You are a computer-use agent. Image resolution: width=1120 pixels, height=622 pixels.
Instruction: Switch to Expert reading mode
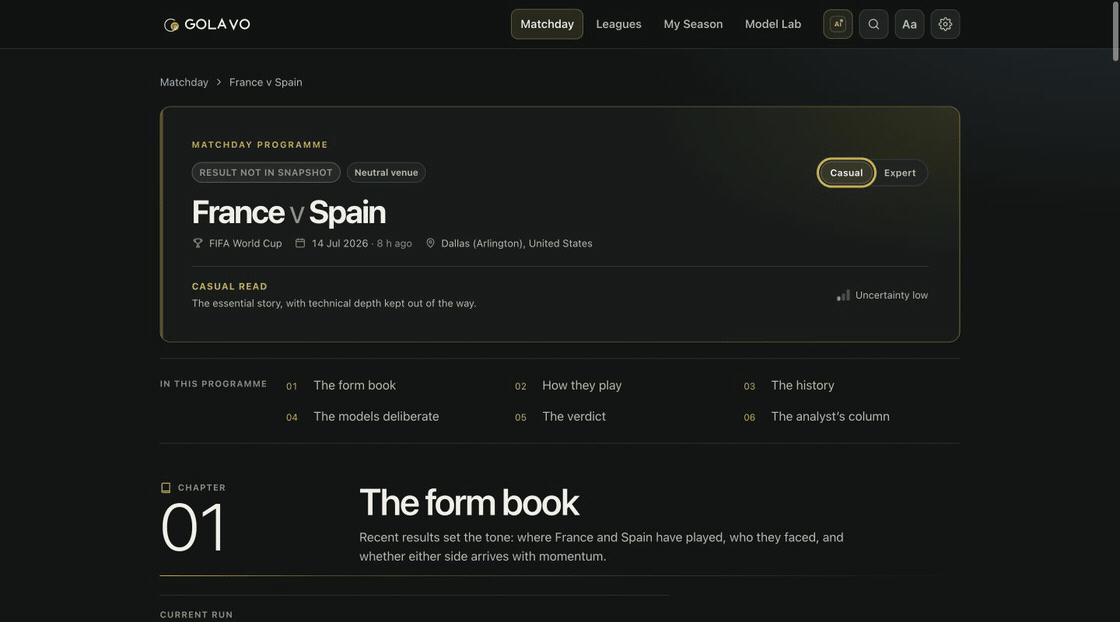[900, 173]
